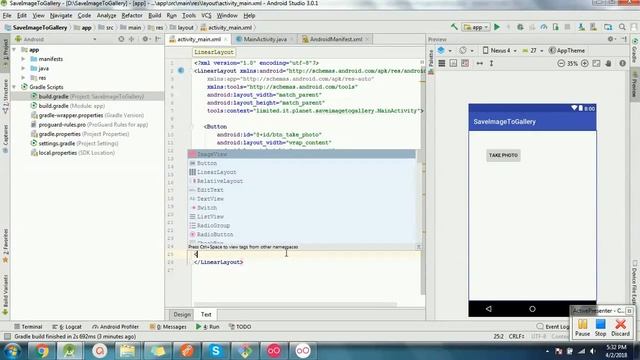Switch to AndroidManifest.xml tab
Viewport: 640px width, 360px height.
point(335,39)
